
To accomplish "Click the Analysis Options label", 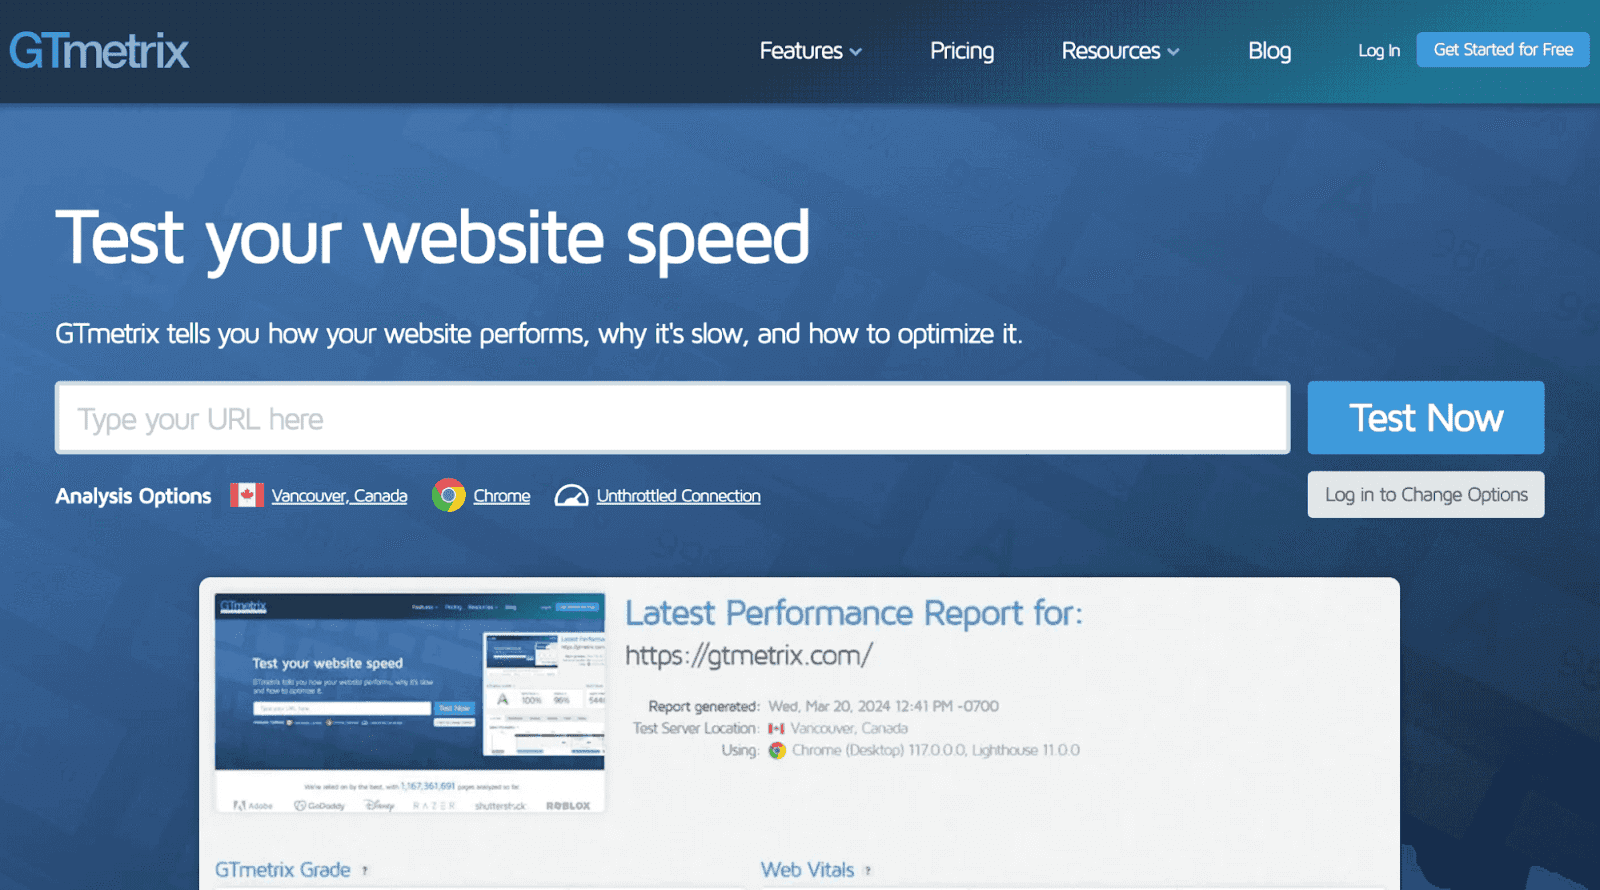I will coord(133,496).
